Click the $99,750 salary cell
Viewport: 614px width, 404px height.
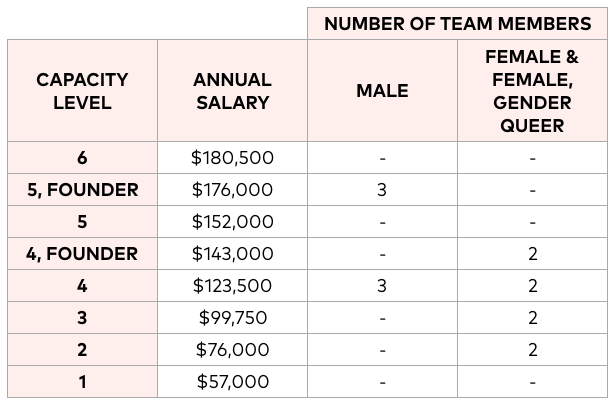point(233,317)
